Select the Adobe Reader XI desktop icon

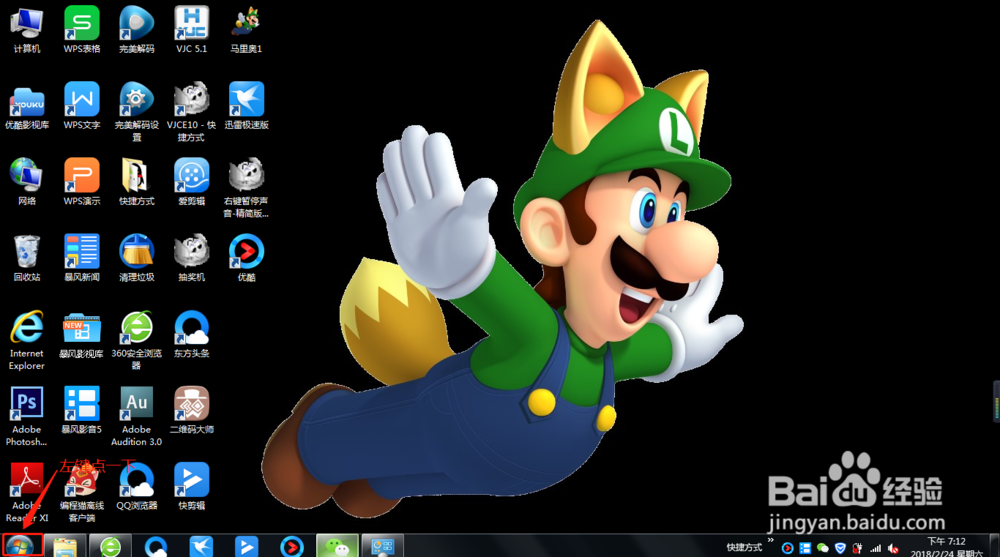pos(27,492)
